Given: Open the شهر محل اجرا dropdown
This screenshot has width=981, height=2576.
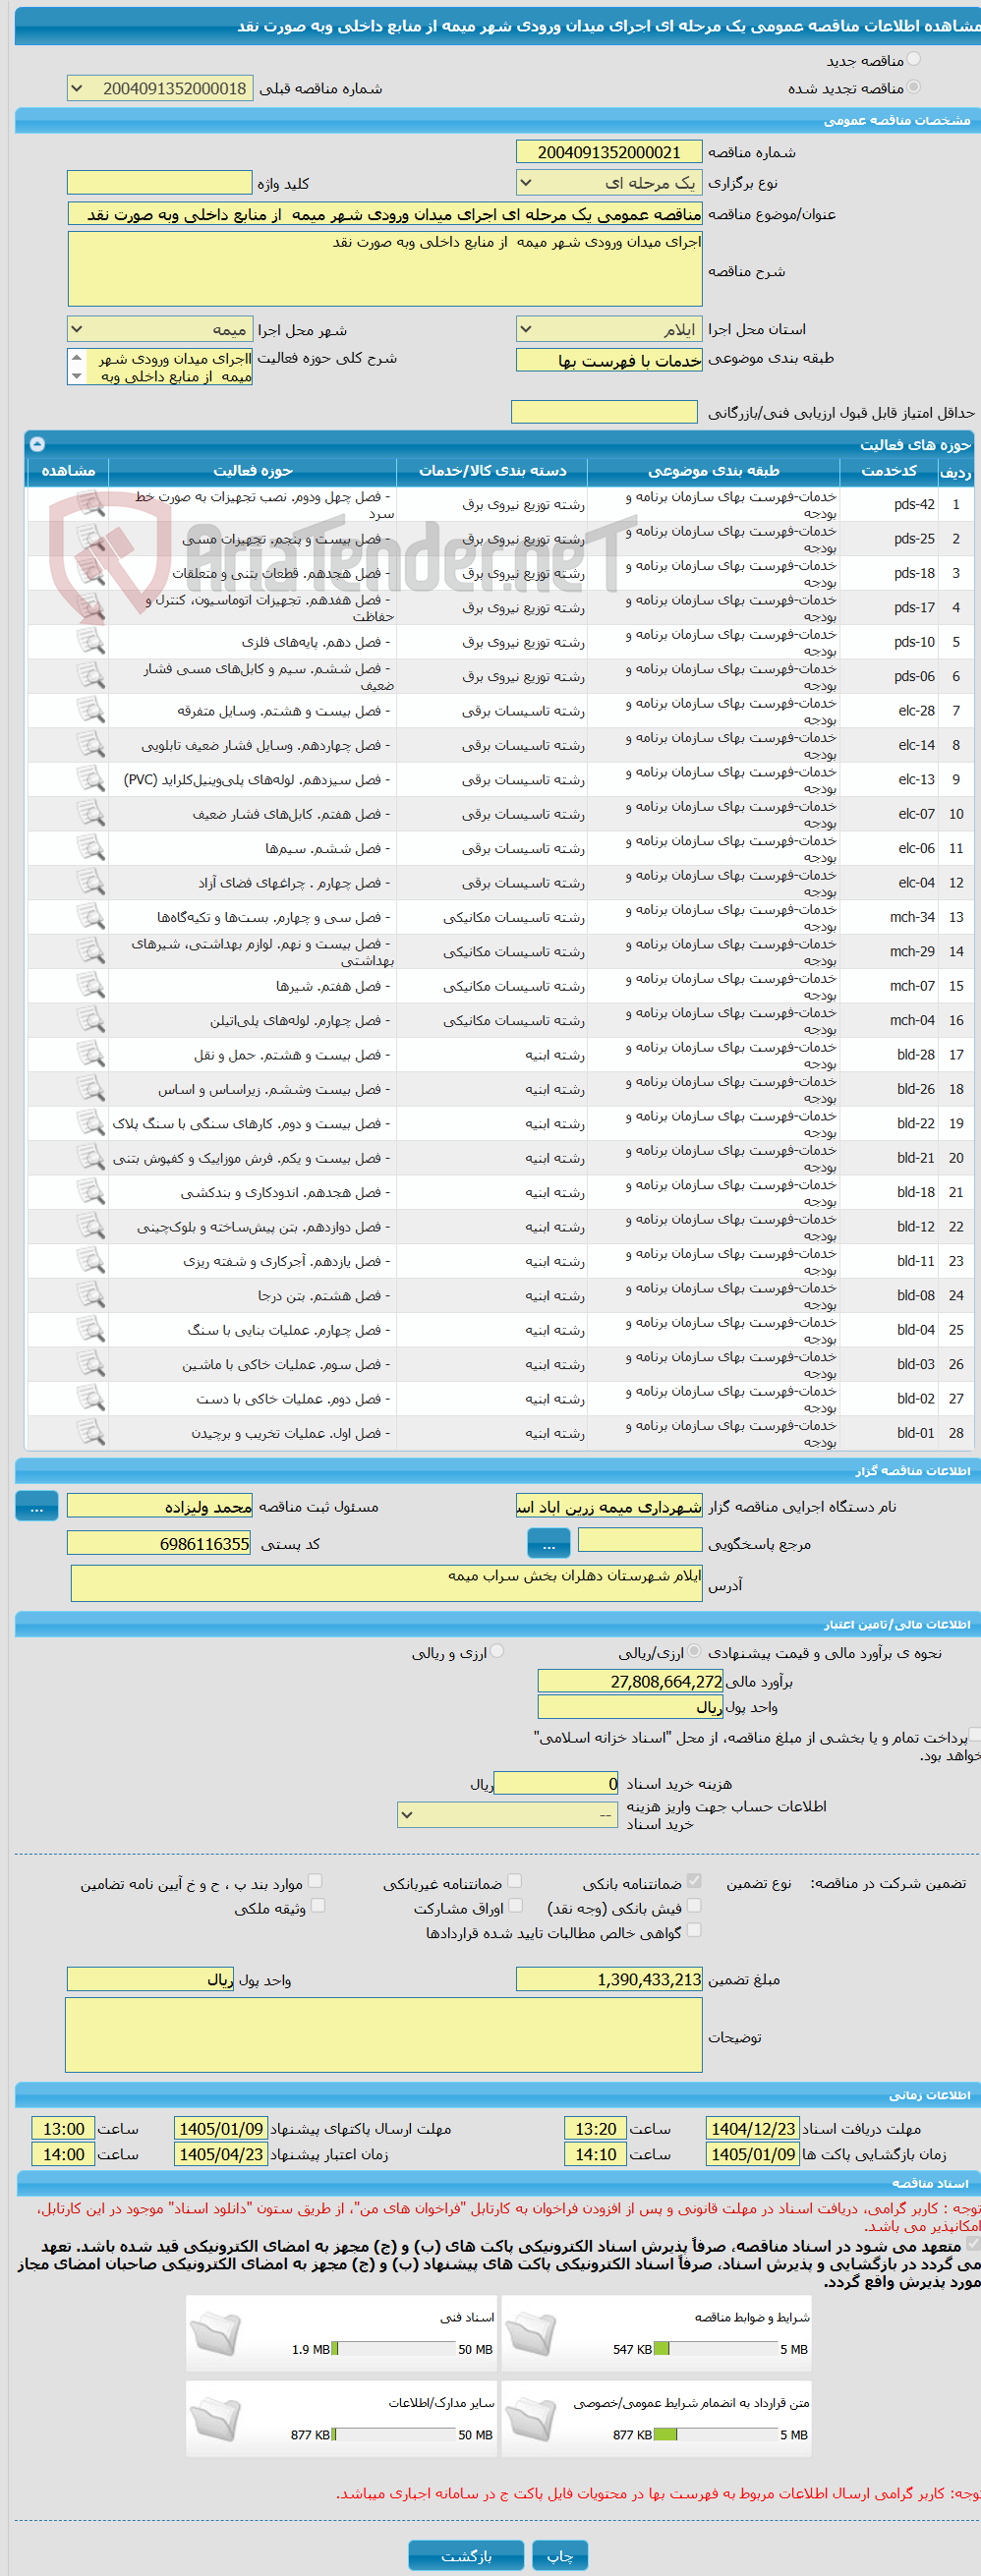Looking at the screenshot, I should pos(159,330).
